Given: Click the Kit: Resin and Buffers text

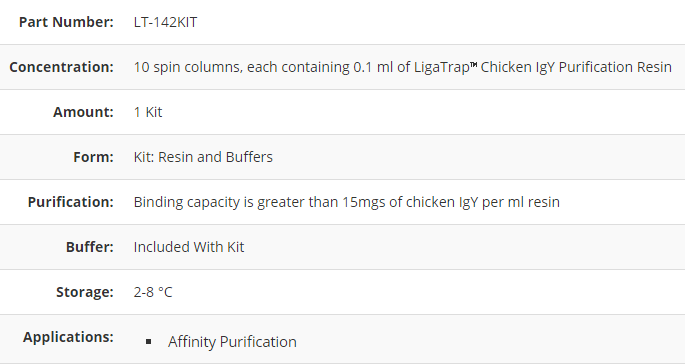Looking at the screenshot, I should 203,157.
